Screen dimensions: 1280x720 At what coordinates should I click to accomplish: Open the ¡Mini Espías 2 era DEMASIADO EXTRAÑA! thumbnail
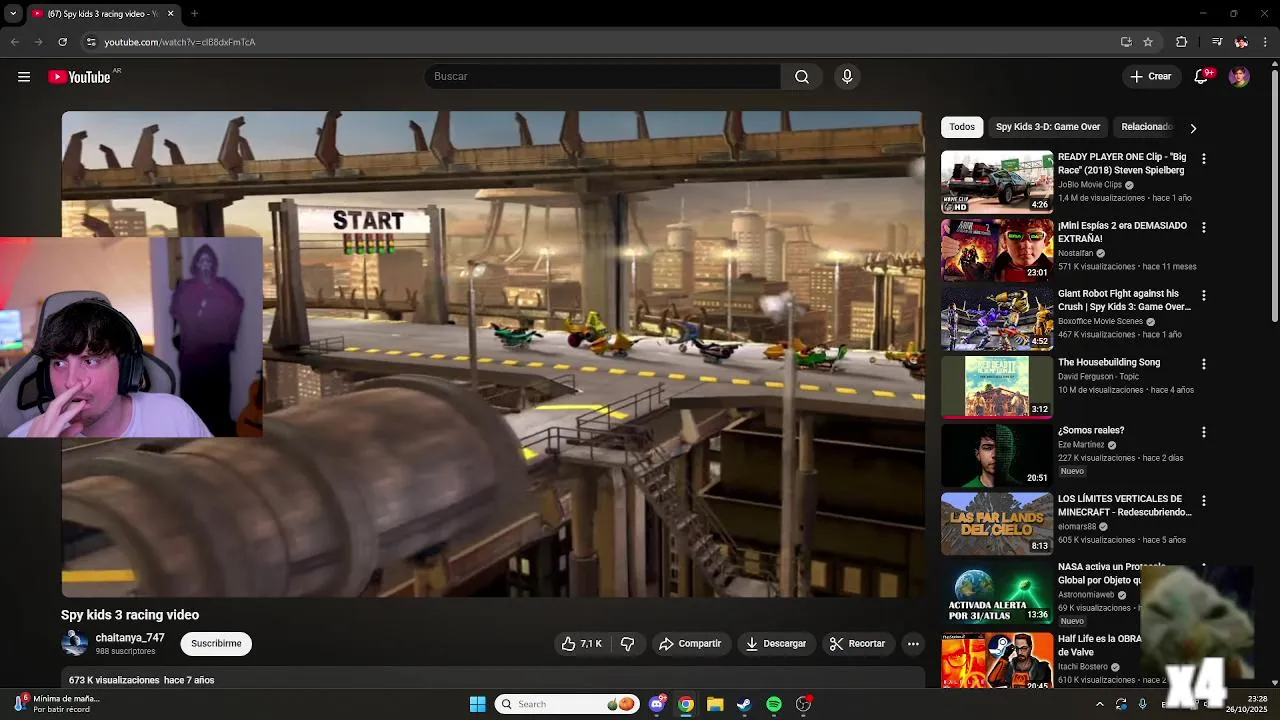pos(997,250)
